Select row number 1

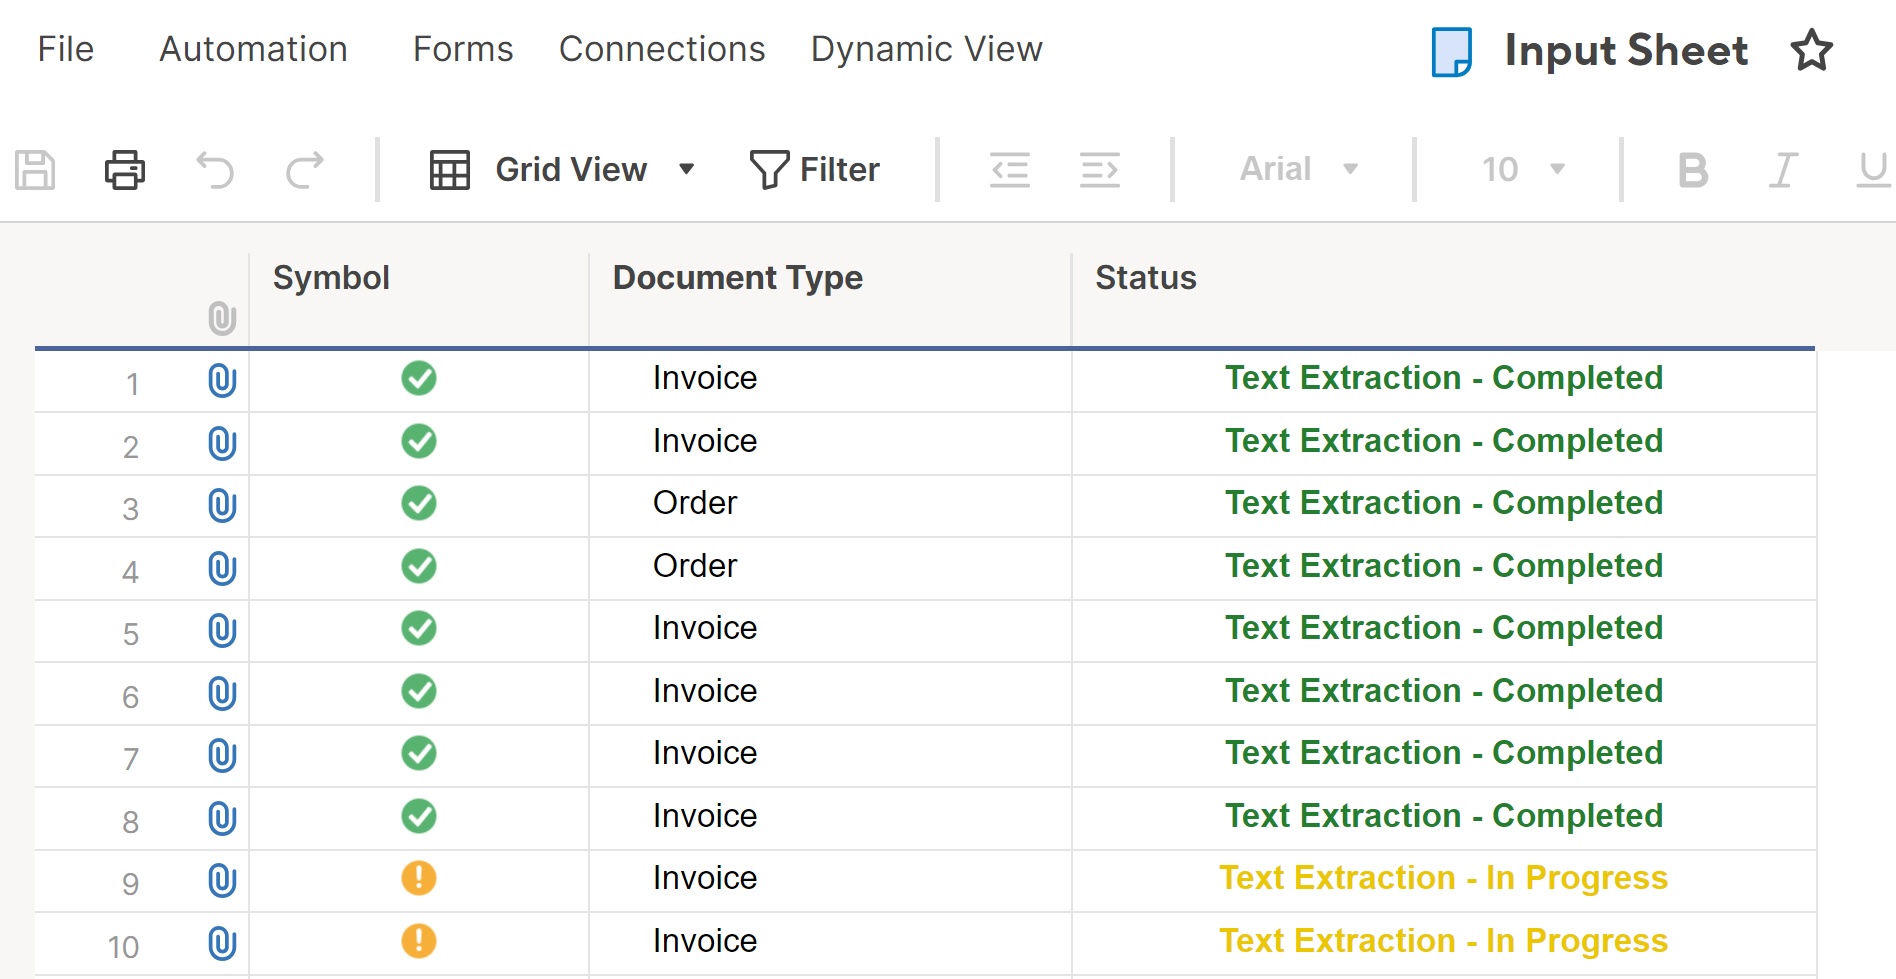(x=132, y=384)
